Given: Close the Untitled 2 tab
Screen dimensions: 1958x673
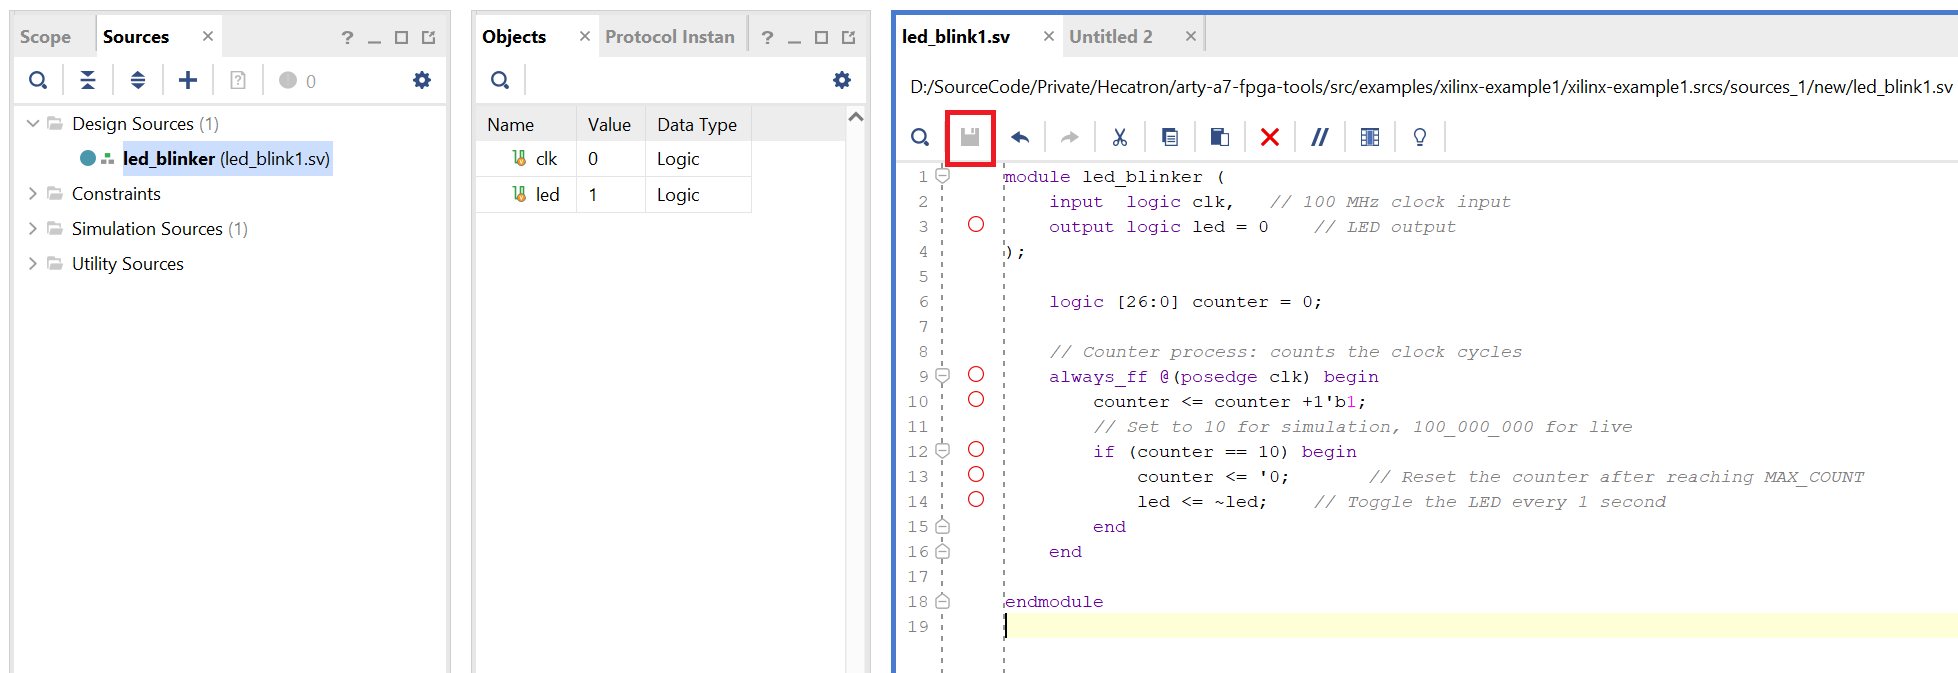Looking at the screenshot, I should coord(1191,36).
